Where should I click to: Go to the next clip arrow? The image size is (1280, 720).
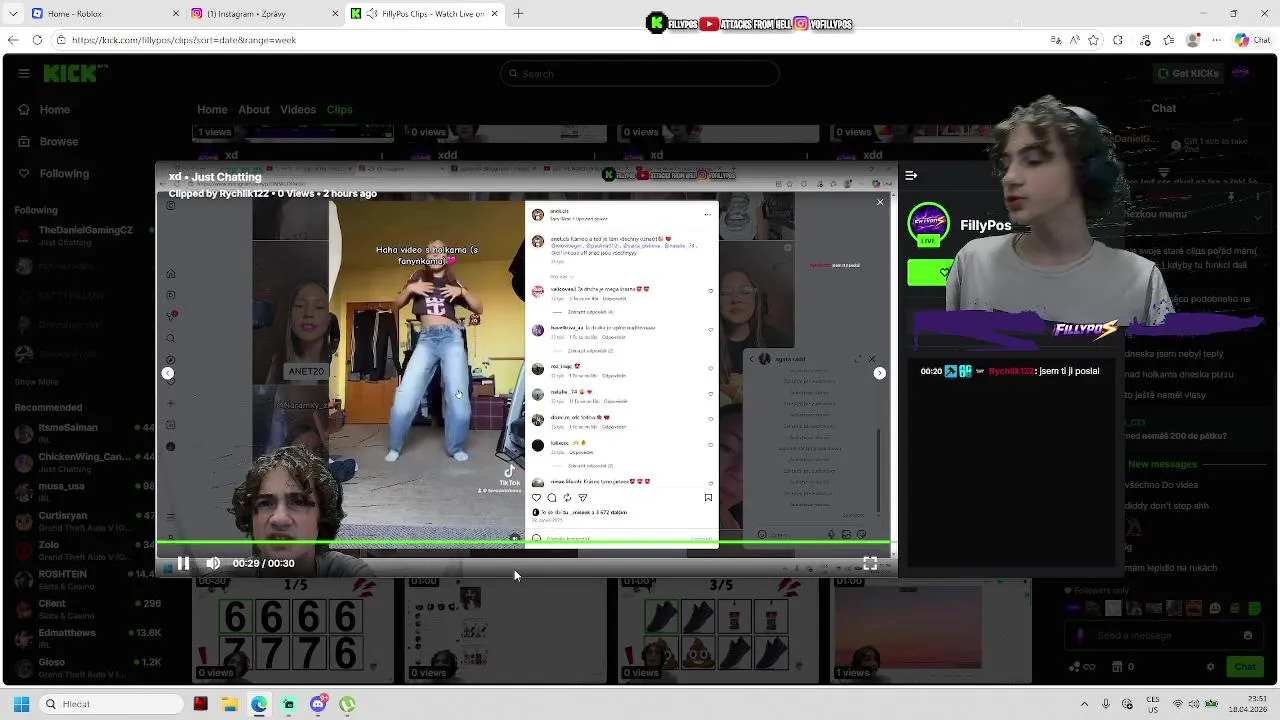click(x=879, y=373)
